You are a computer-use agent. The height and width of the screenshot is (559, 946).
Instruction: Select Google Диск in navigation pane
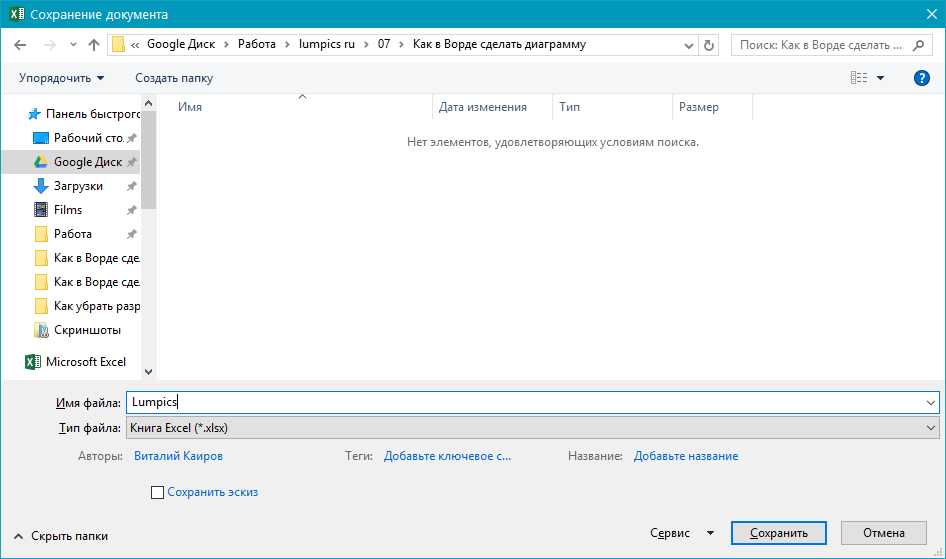[87, 162]
